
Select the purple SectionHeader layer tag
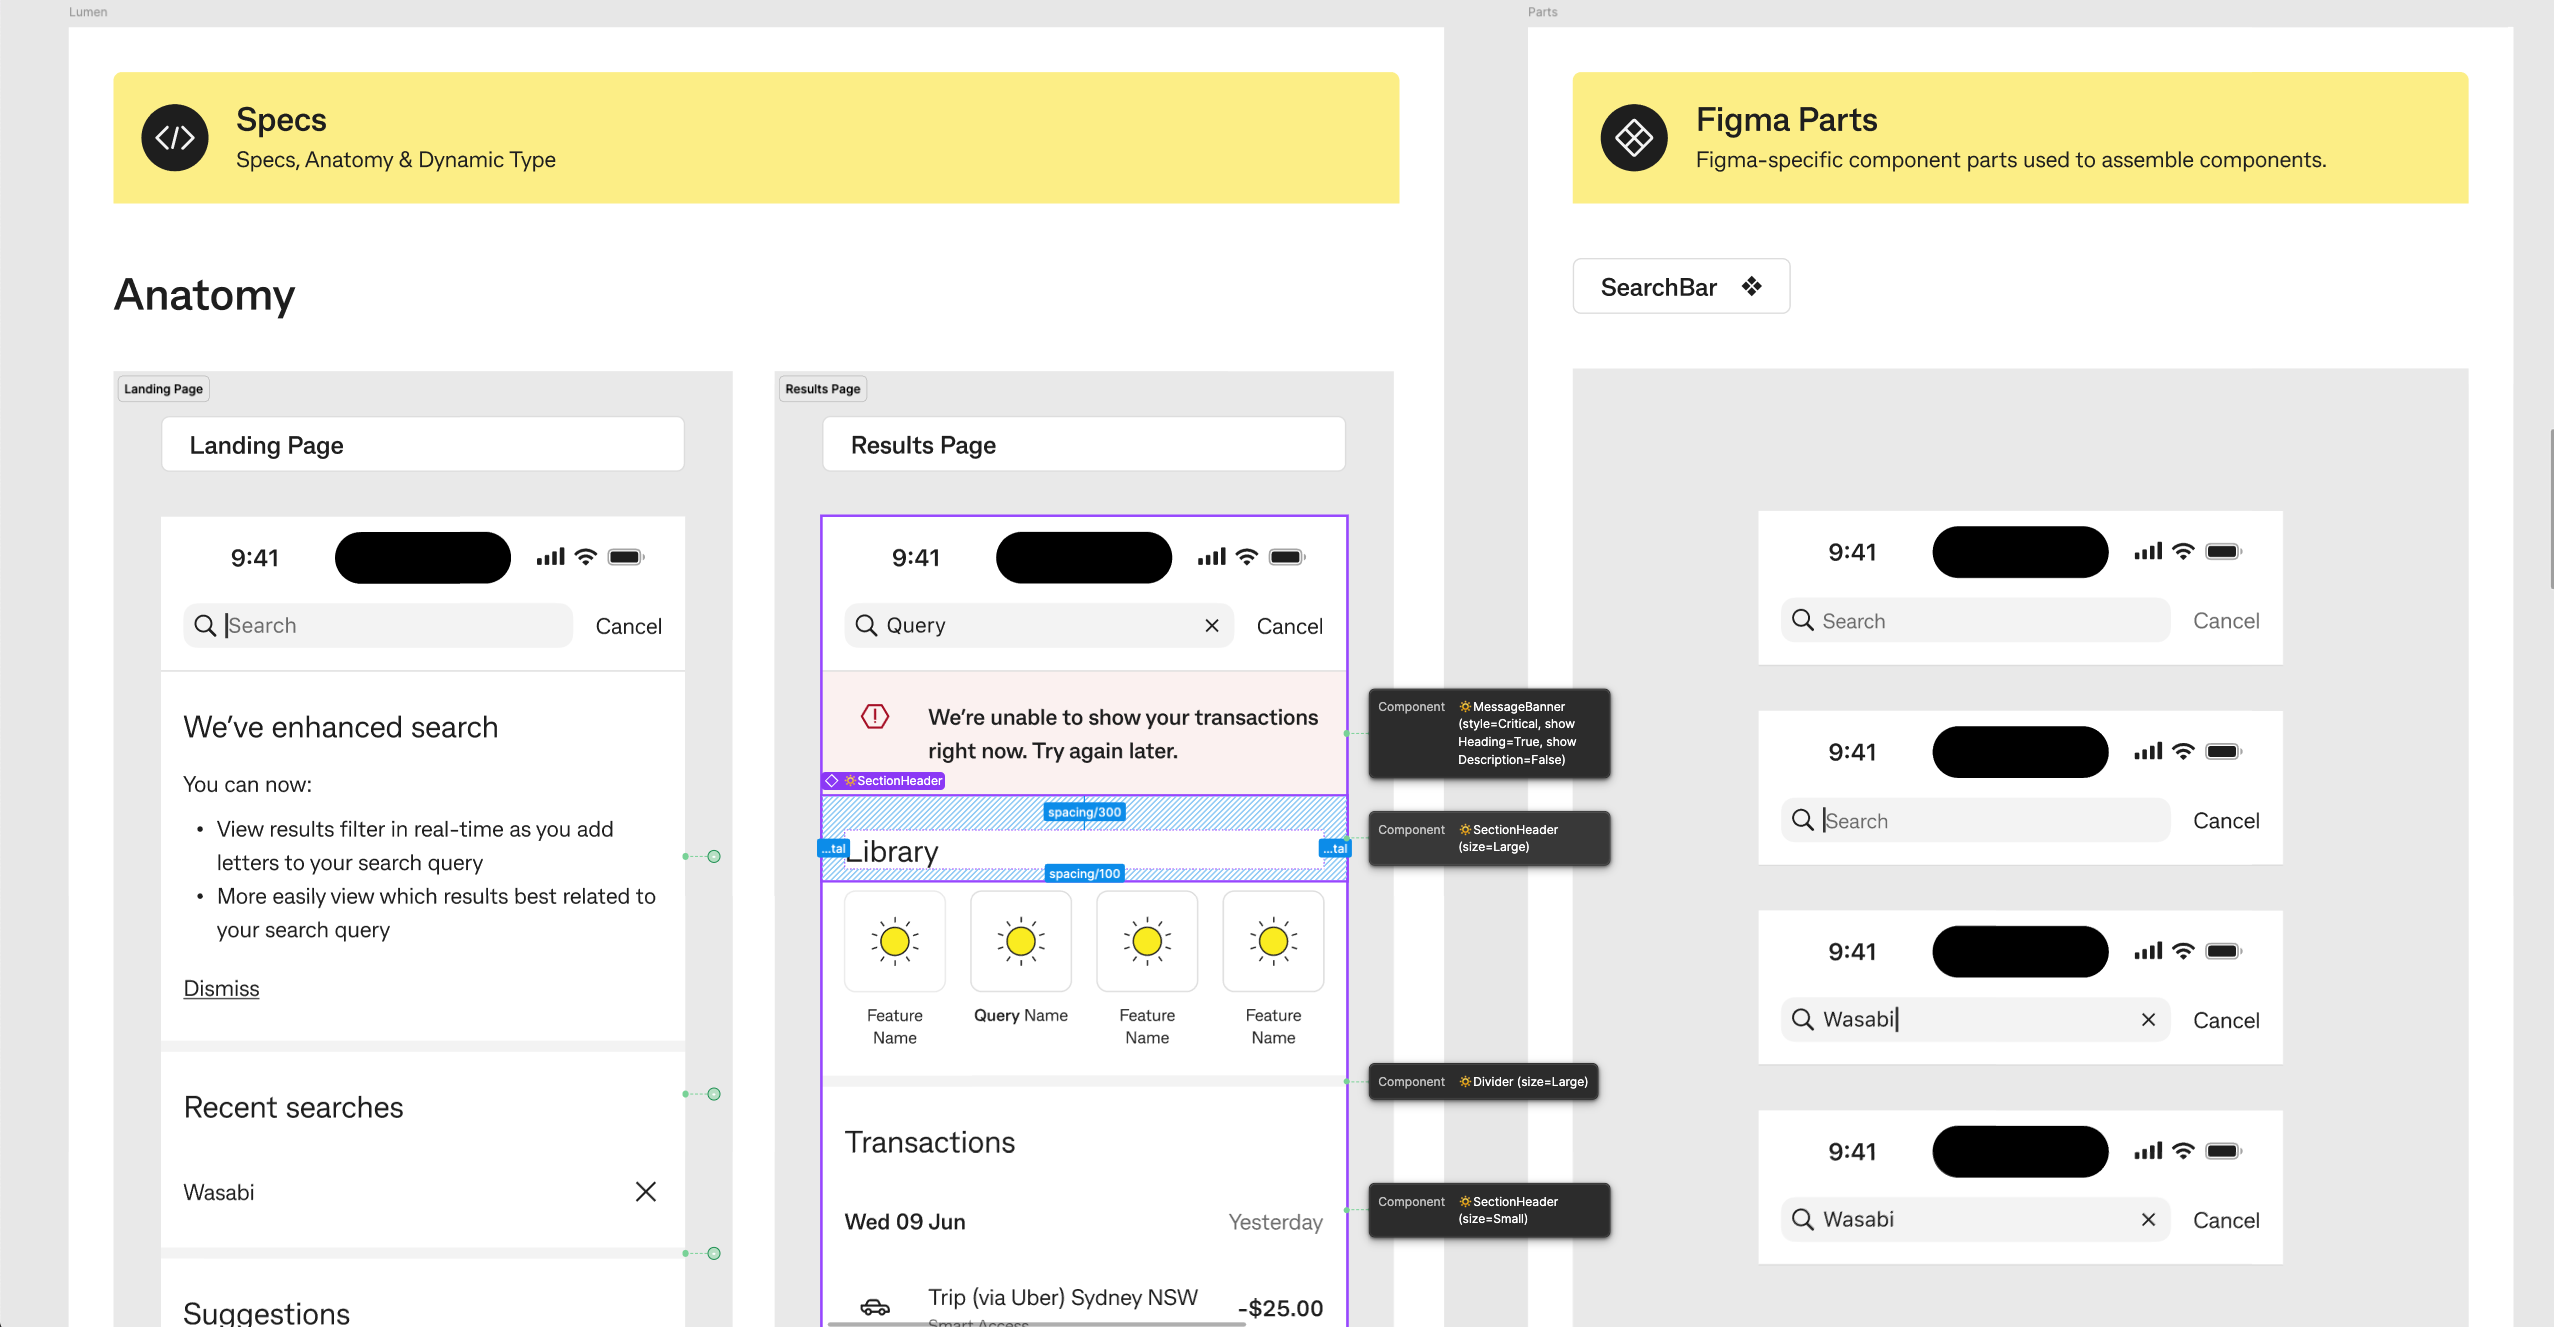[x=884, y=781]
